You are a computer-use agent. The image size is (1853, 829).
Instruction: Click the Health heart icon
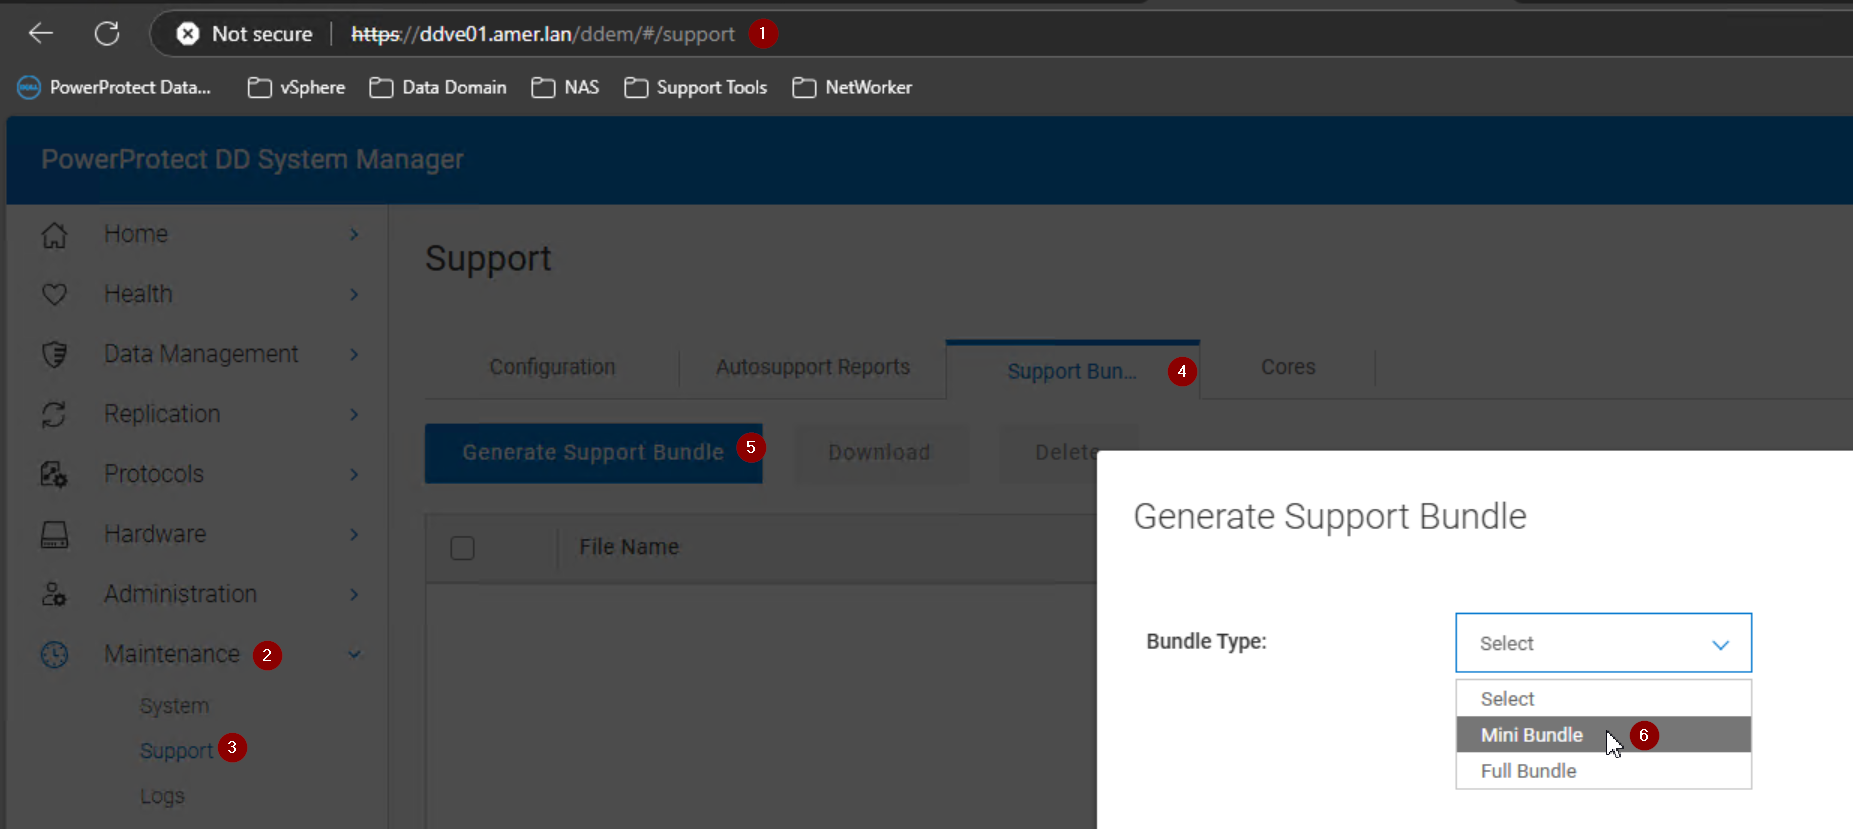[x=54, y=294]
